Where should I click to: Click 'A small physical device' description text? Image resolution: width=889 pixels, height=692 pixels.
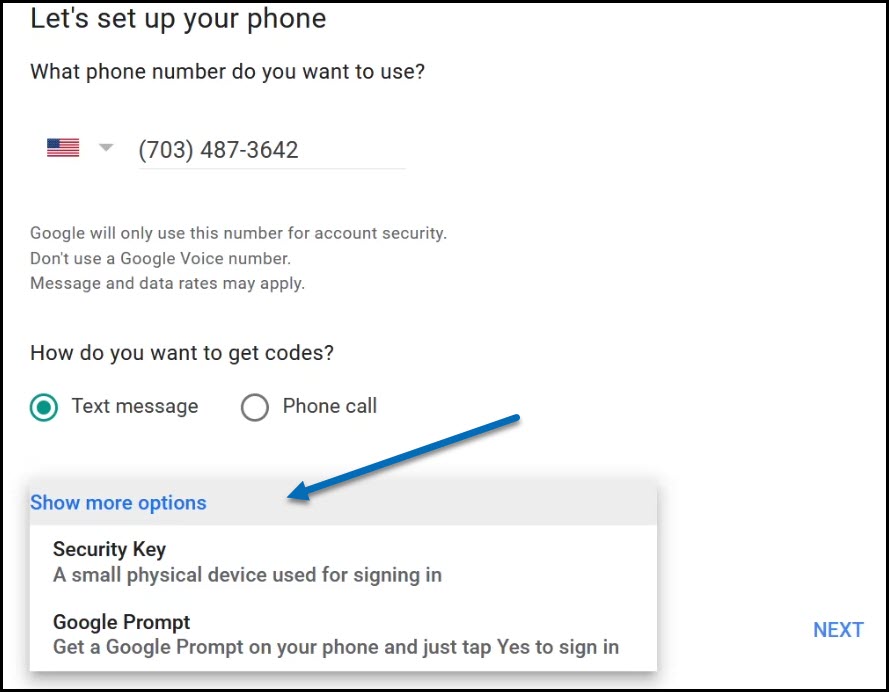[247, 575]
